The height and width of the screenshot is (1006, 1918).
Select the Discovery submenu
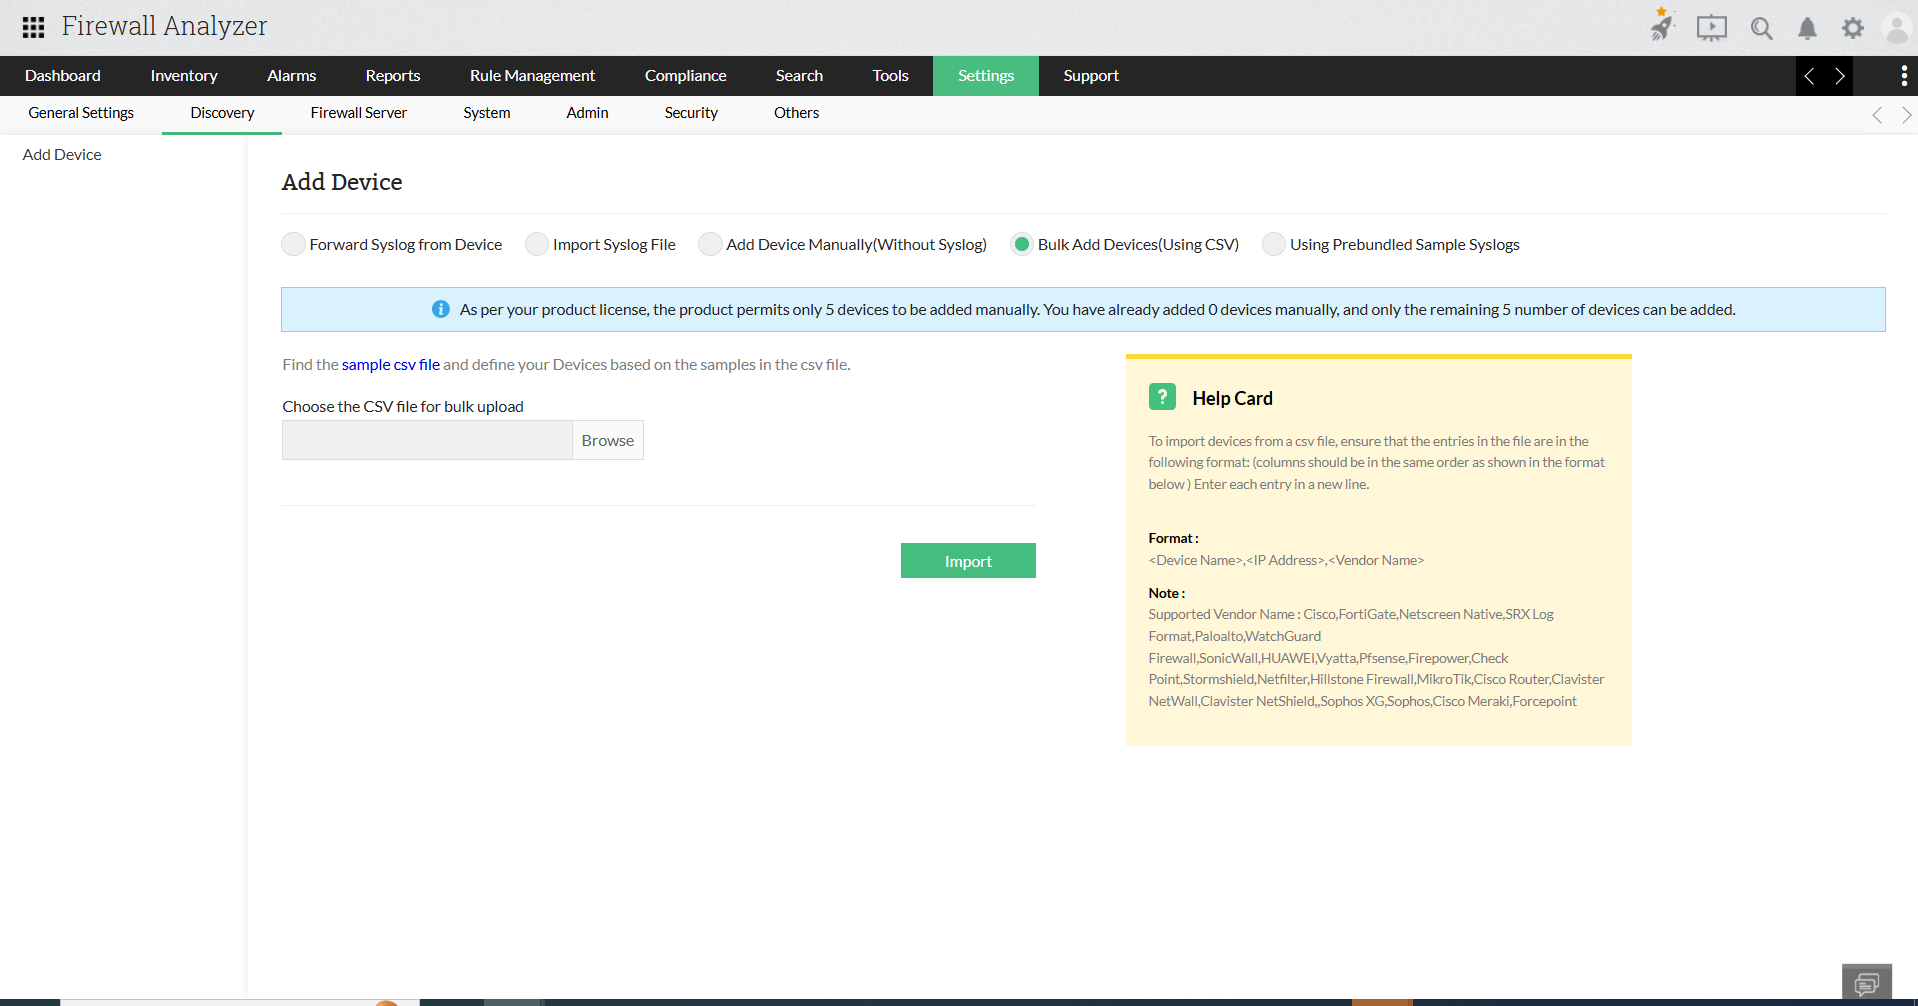pos(222,113)
